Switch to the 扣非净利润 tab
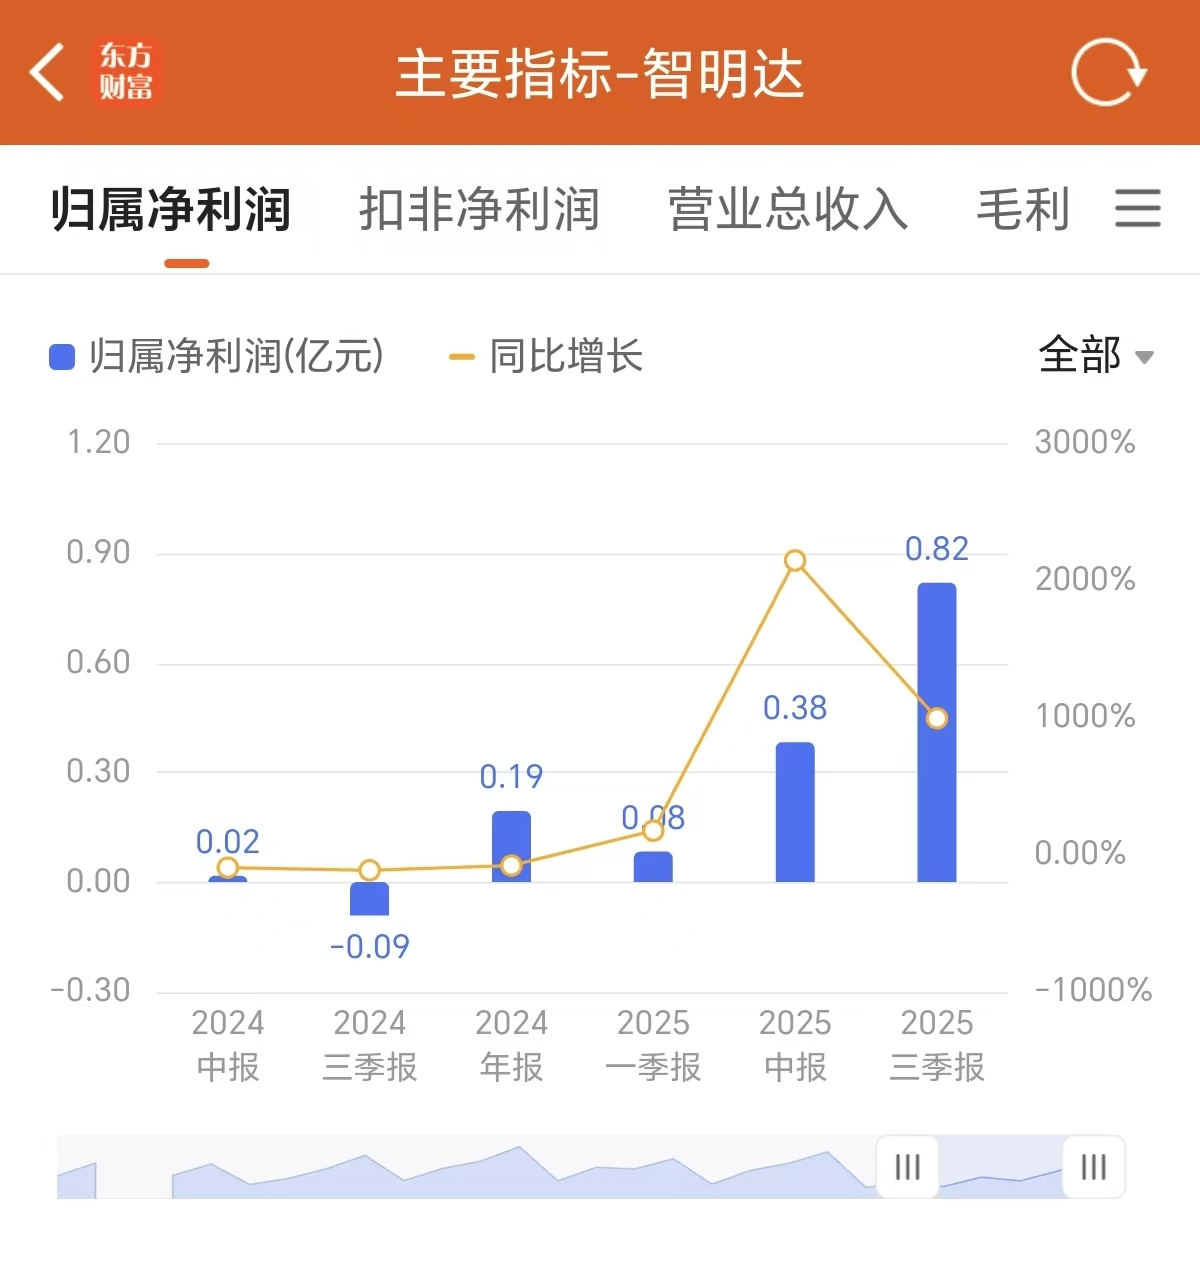Viewport: 1200px width, 1263px height. tap(479, 210)
